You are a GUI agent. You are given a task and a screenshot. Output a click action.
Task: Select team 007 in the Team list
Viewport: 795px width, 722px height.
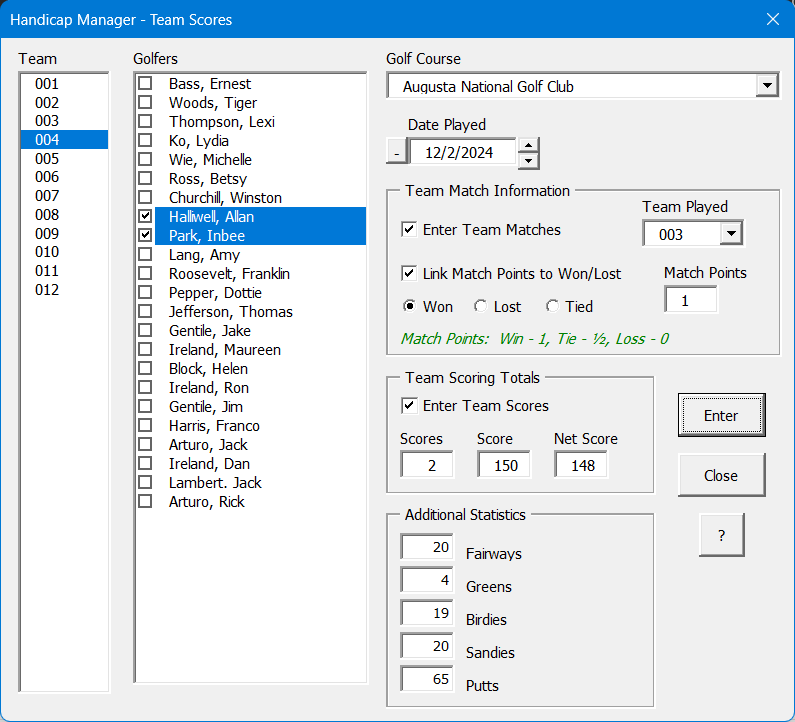coord(64,196)
